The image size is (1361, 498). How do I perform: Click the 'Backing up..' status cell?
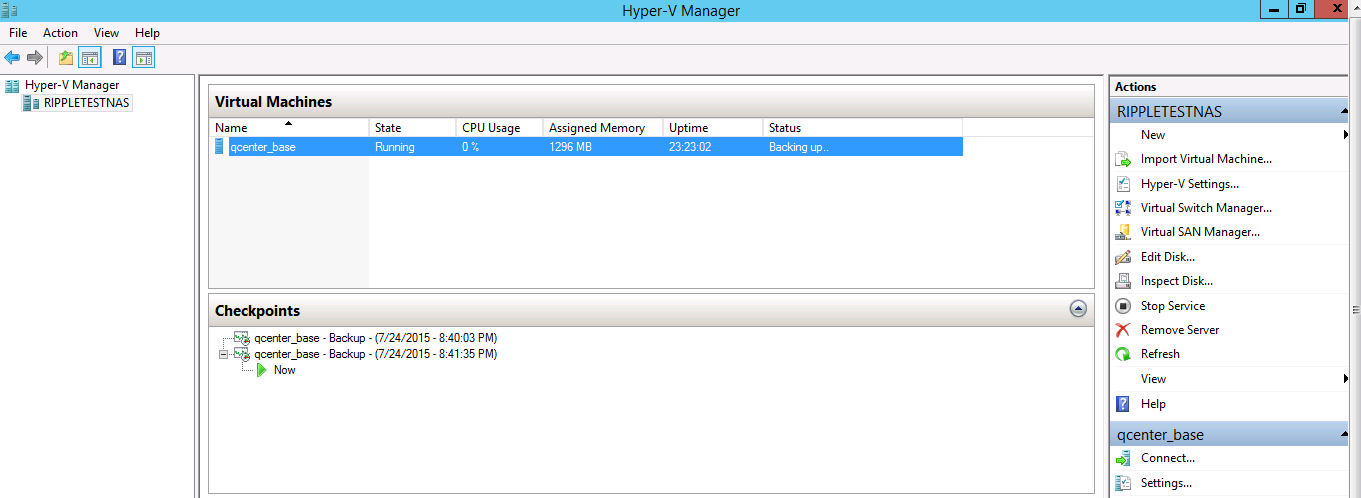pyautogui.click(x=799, y=147)
